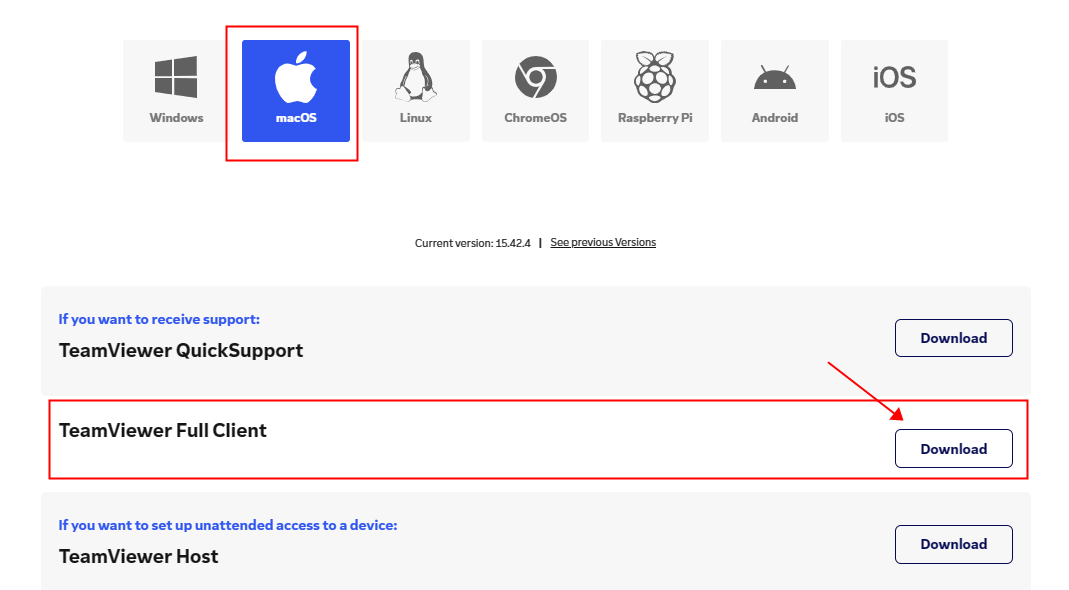Open See previous Versions link
This screenshot has height=590, width=1069.
(x=603, y=241)
